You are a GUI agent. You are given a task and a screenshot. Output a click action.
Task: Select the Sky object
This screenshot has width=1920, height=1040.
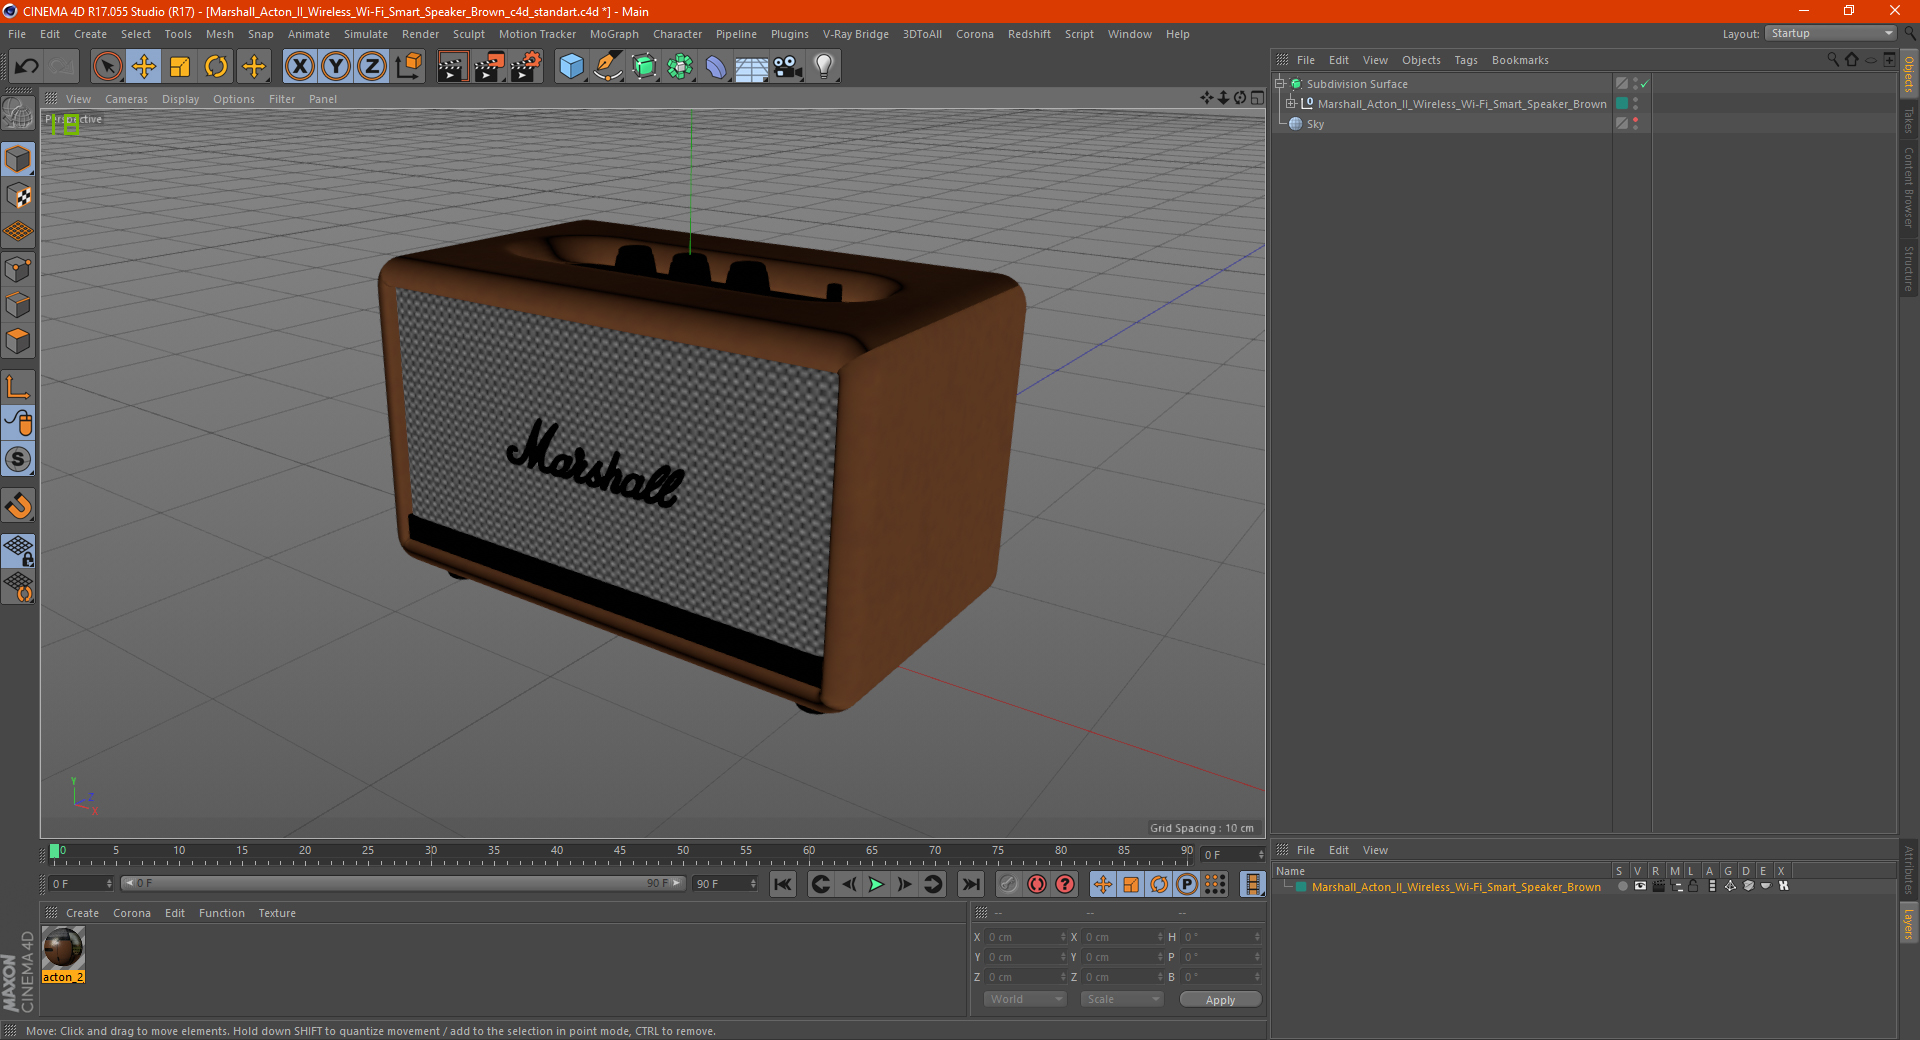tap(1315, 124)
